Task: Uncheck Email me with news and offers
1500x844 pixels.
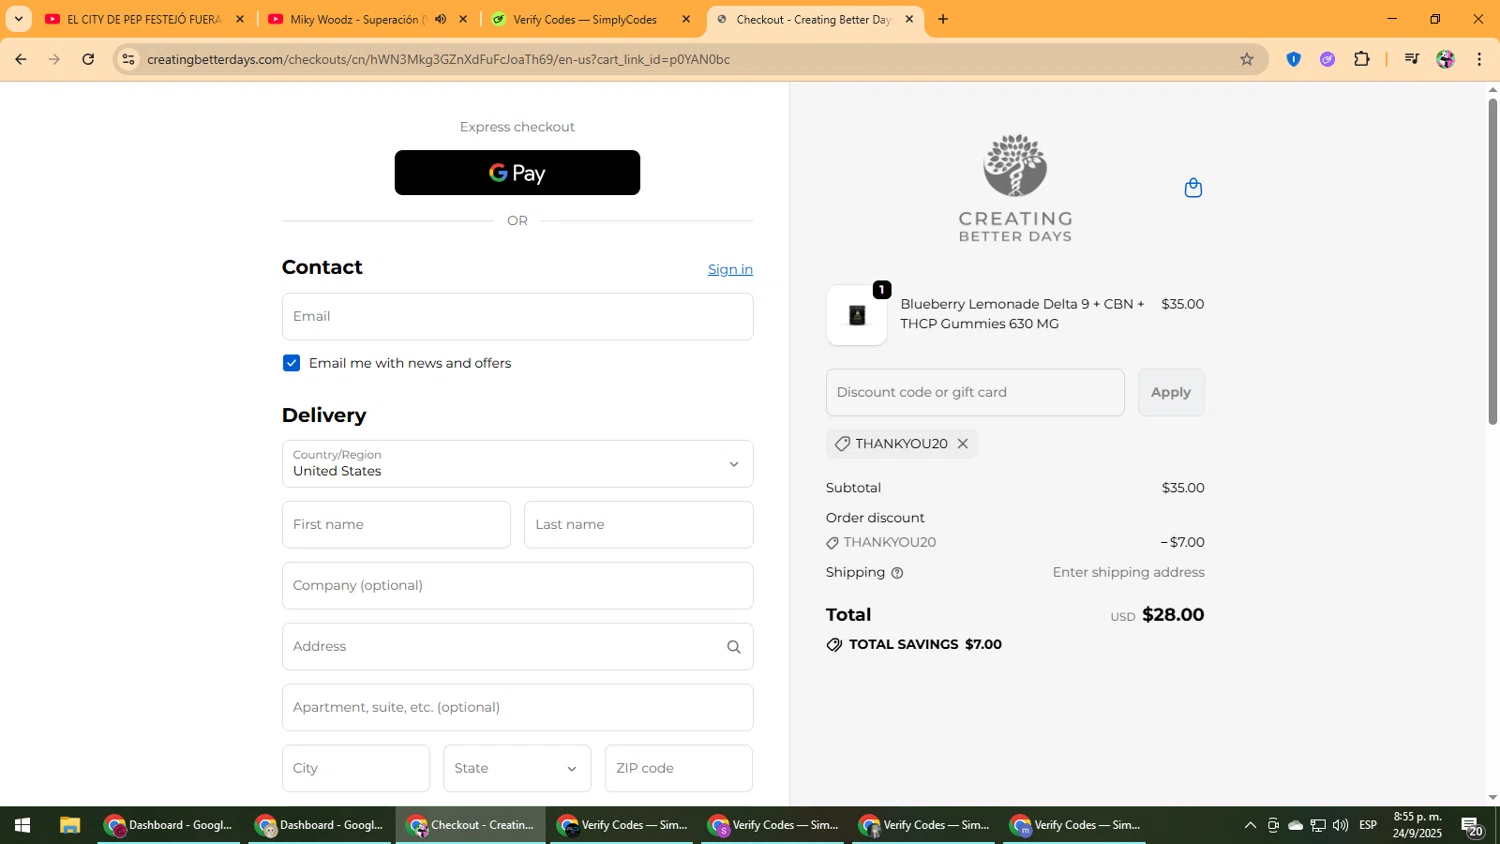Action: 291,363
